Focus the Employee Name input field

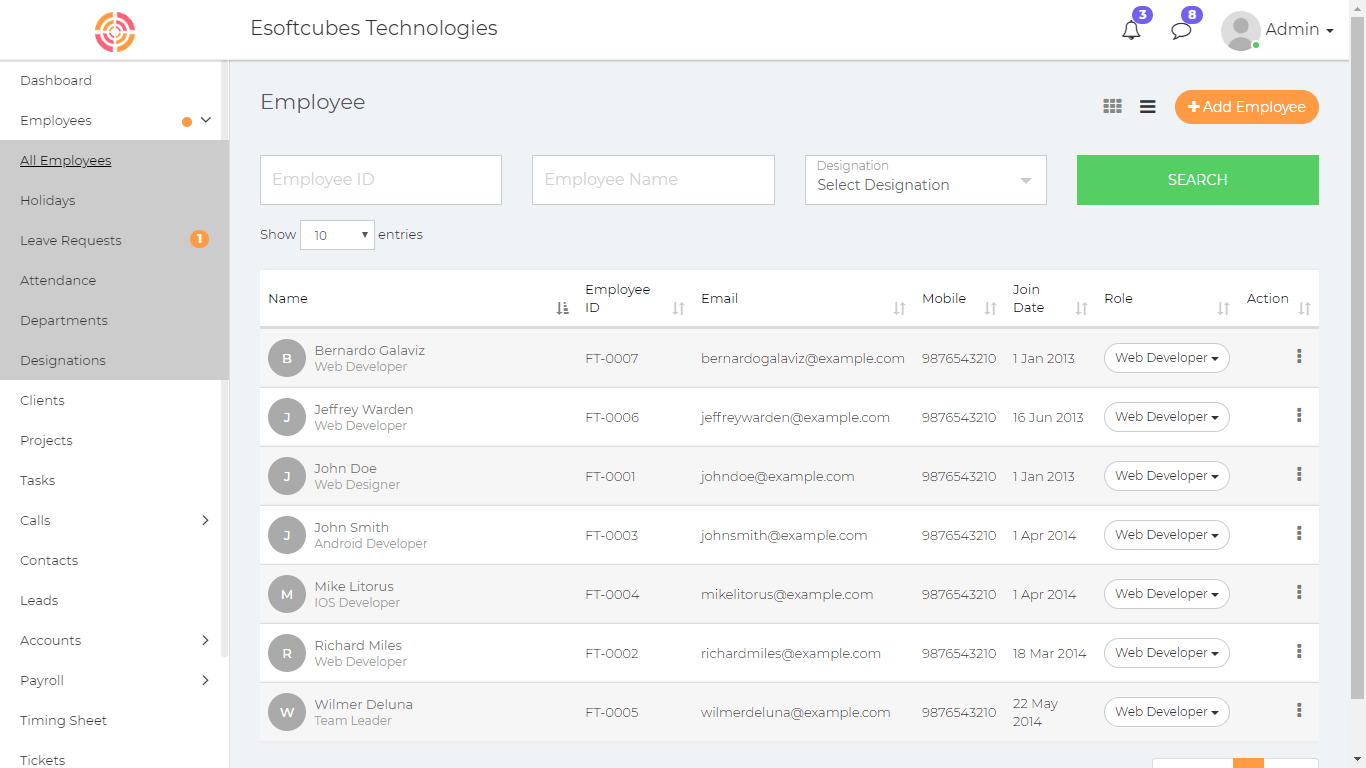(653, 180)
